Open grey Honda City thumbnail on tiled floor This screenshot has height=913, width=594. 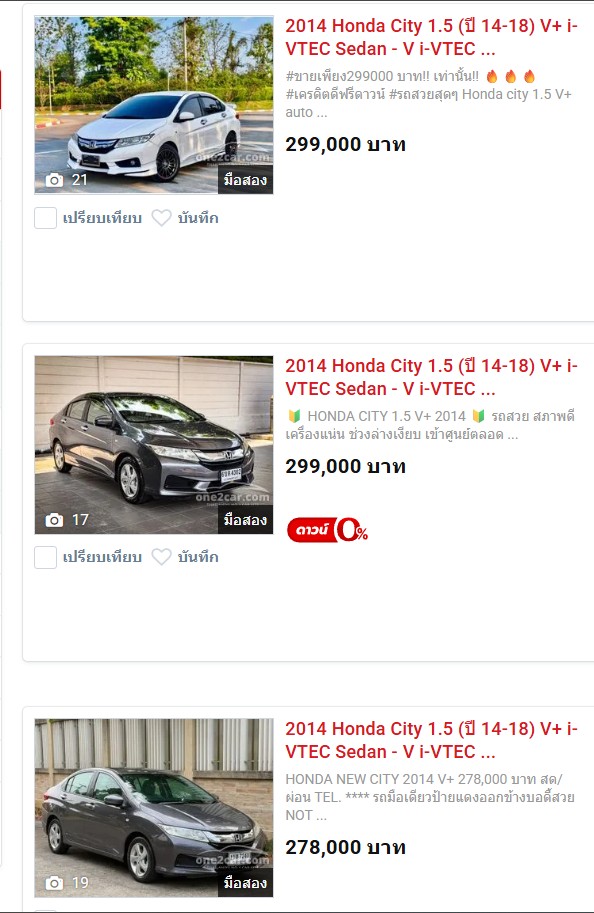(x=154, y=445)
